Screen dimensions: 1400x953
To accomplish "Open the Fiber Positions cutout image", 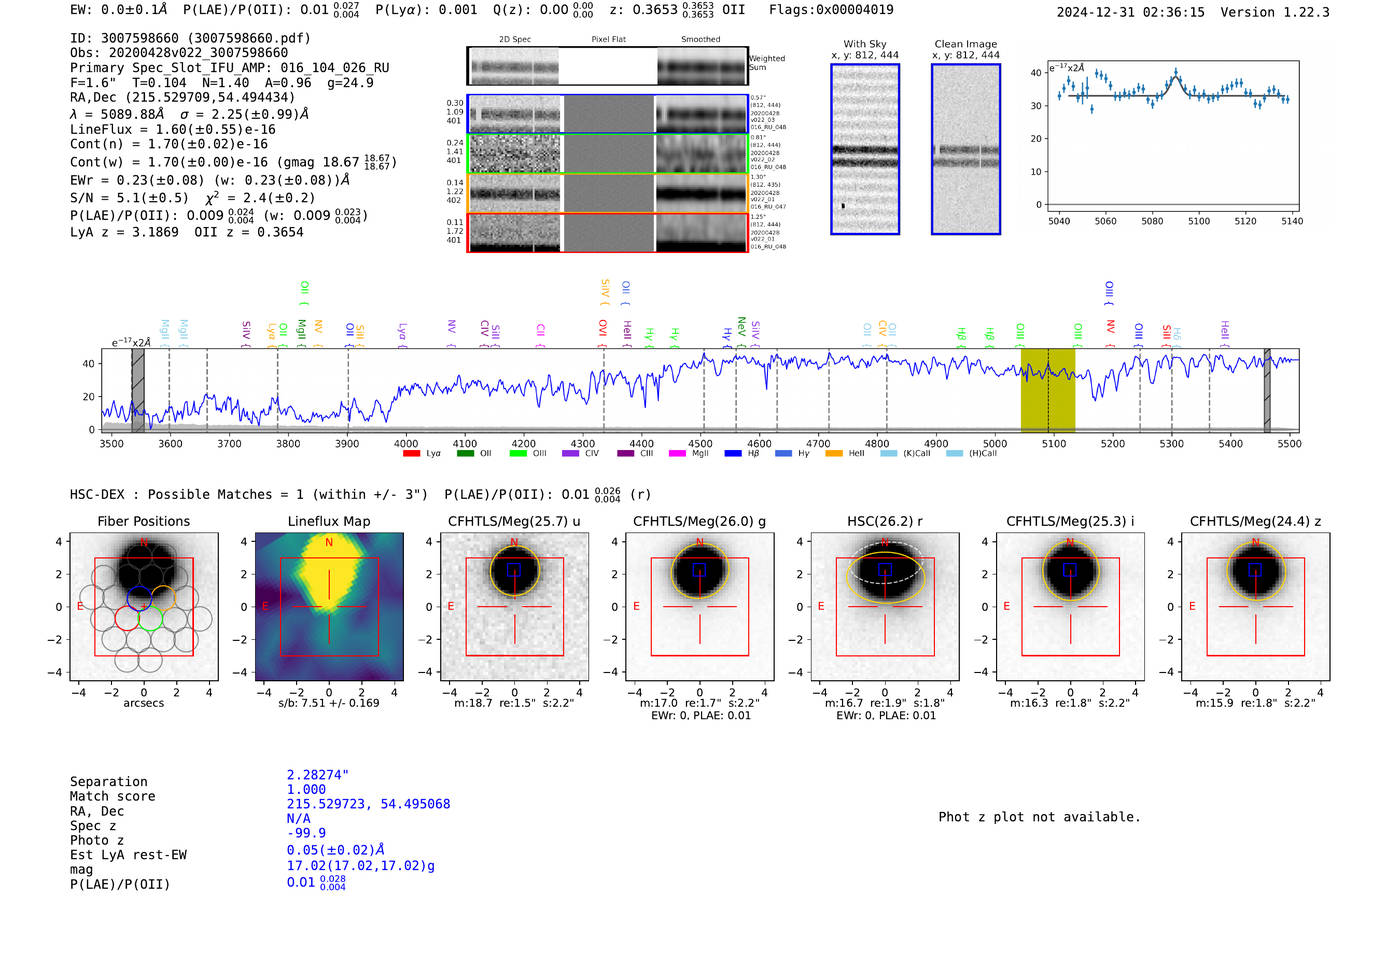I will [x=144, y=606].
